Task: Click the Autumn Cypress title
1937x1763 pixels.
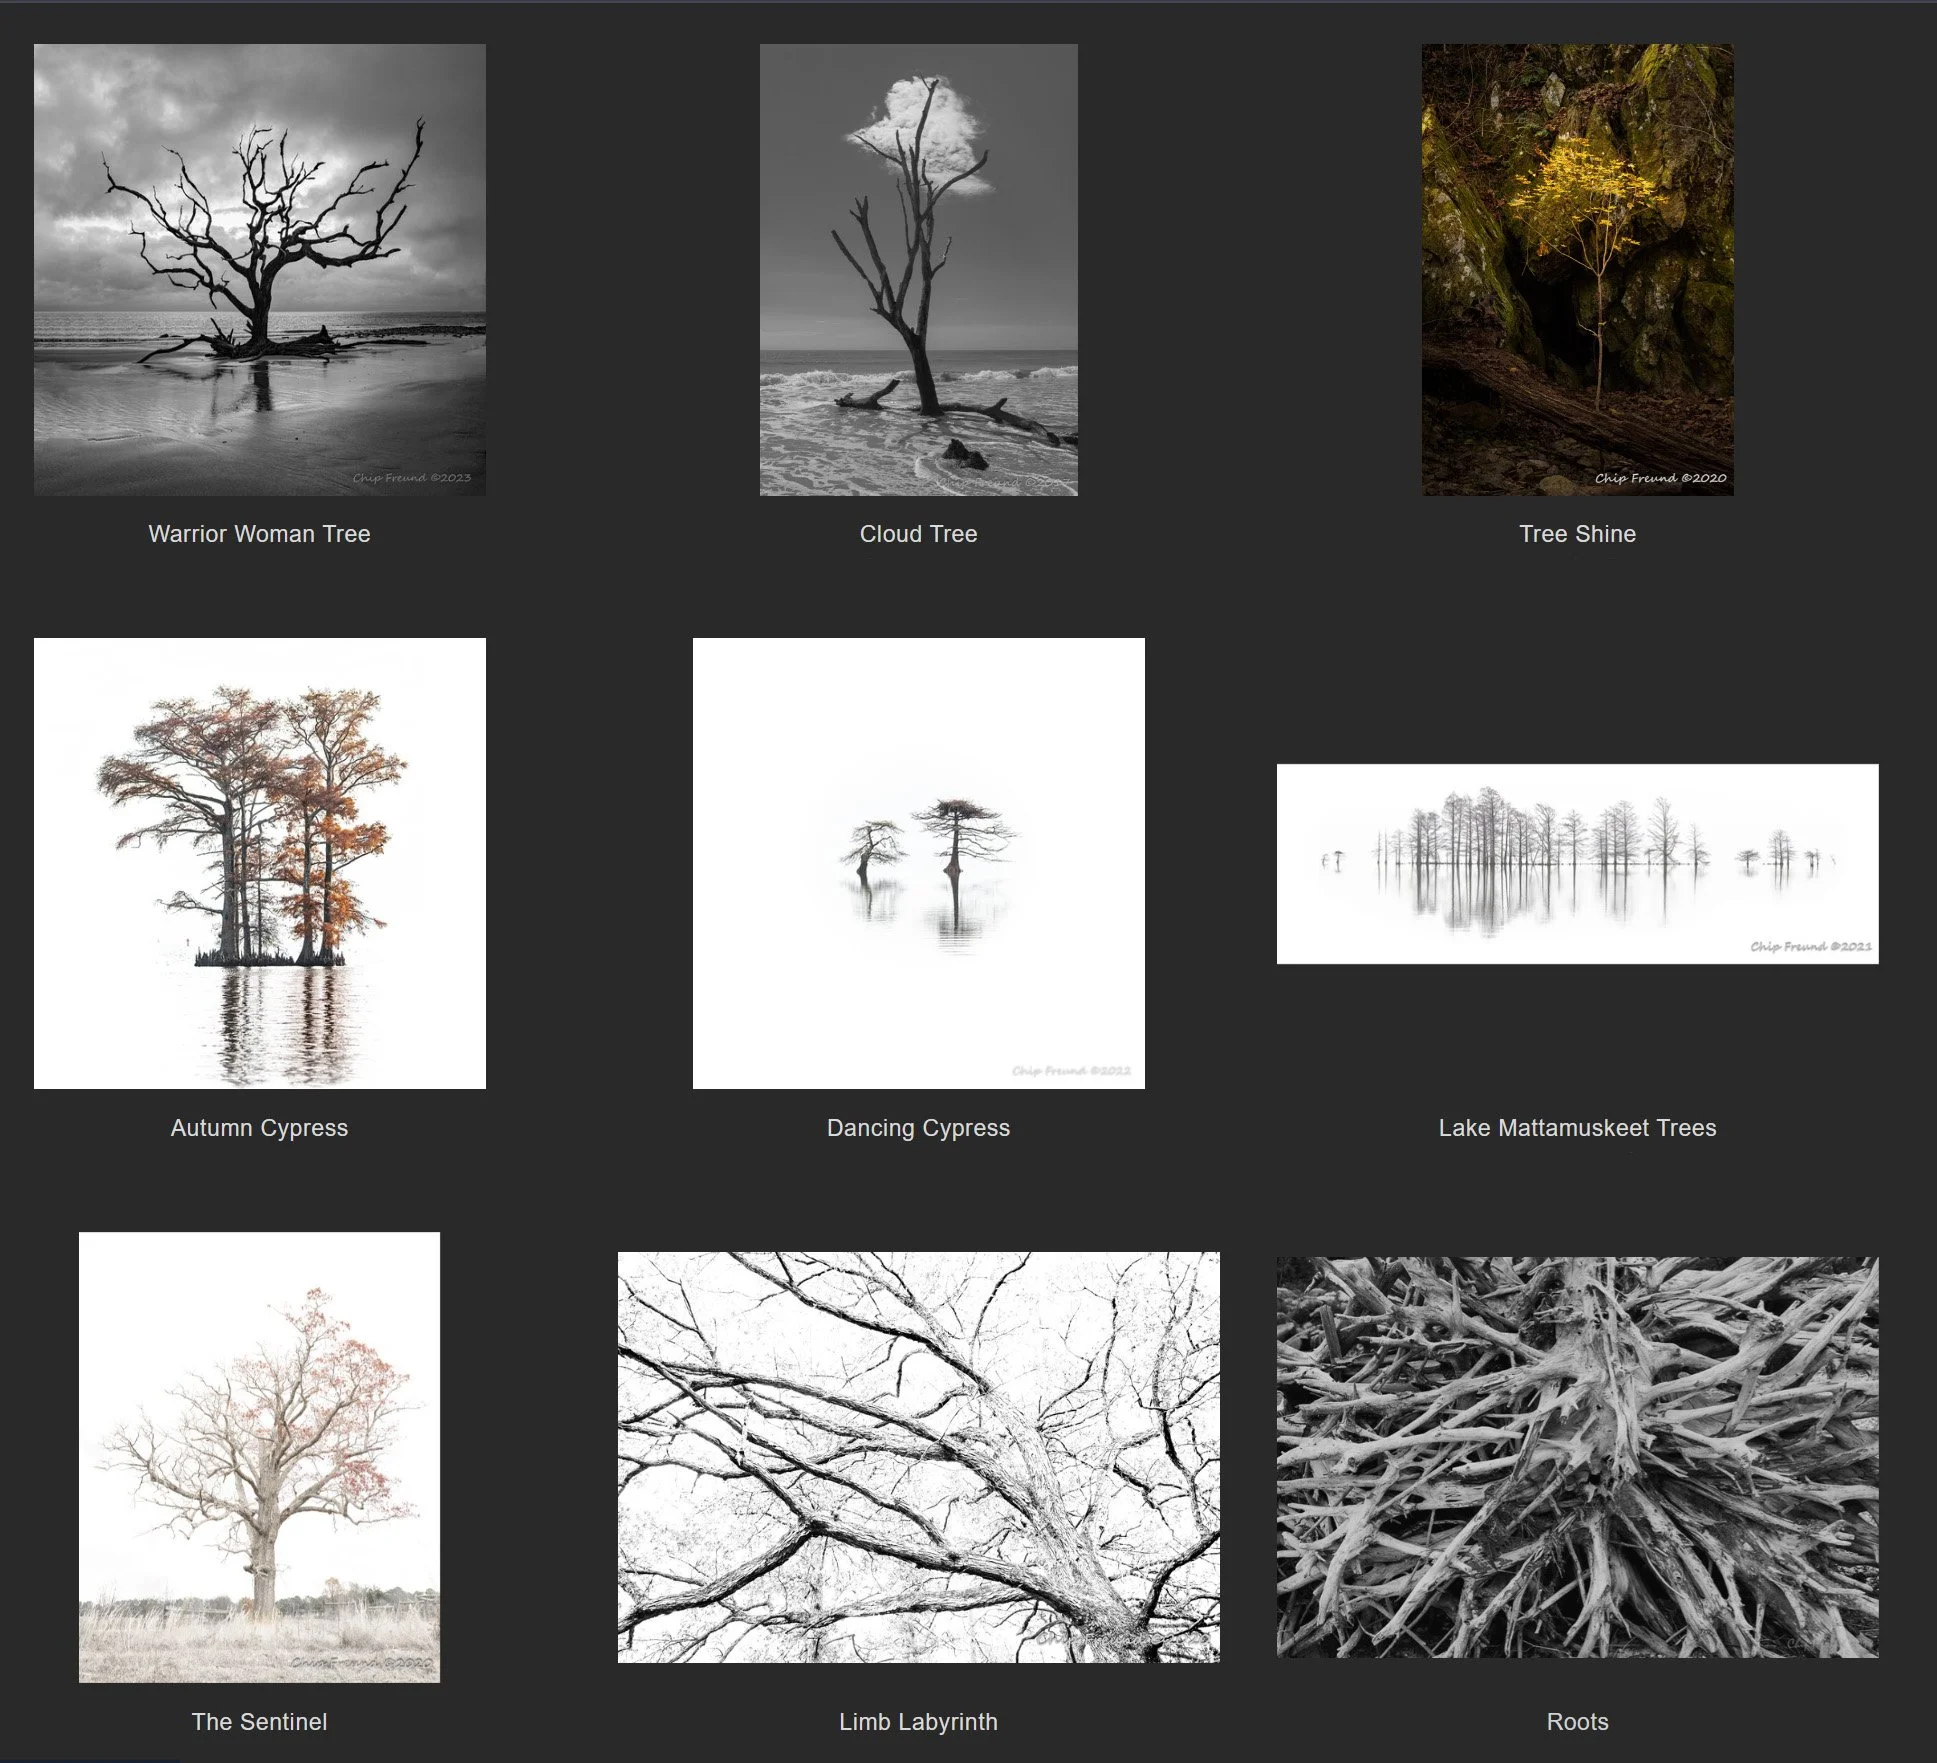Action: click(x=259, y=1128)
